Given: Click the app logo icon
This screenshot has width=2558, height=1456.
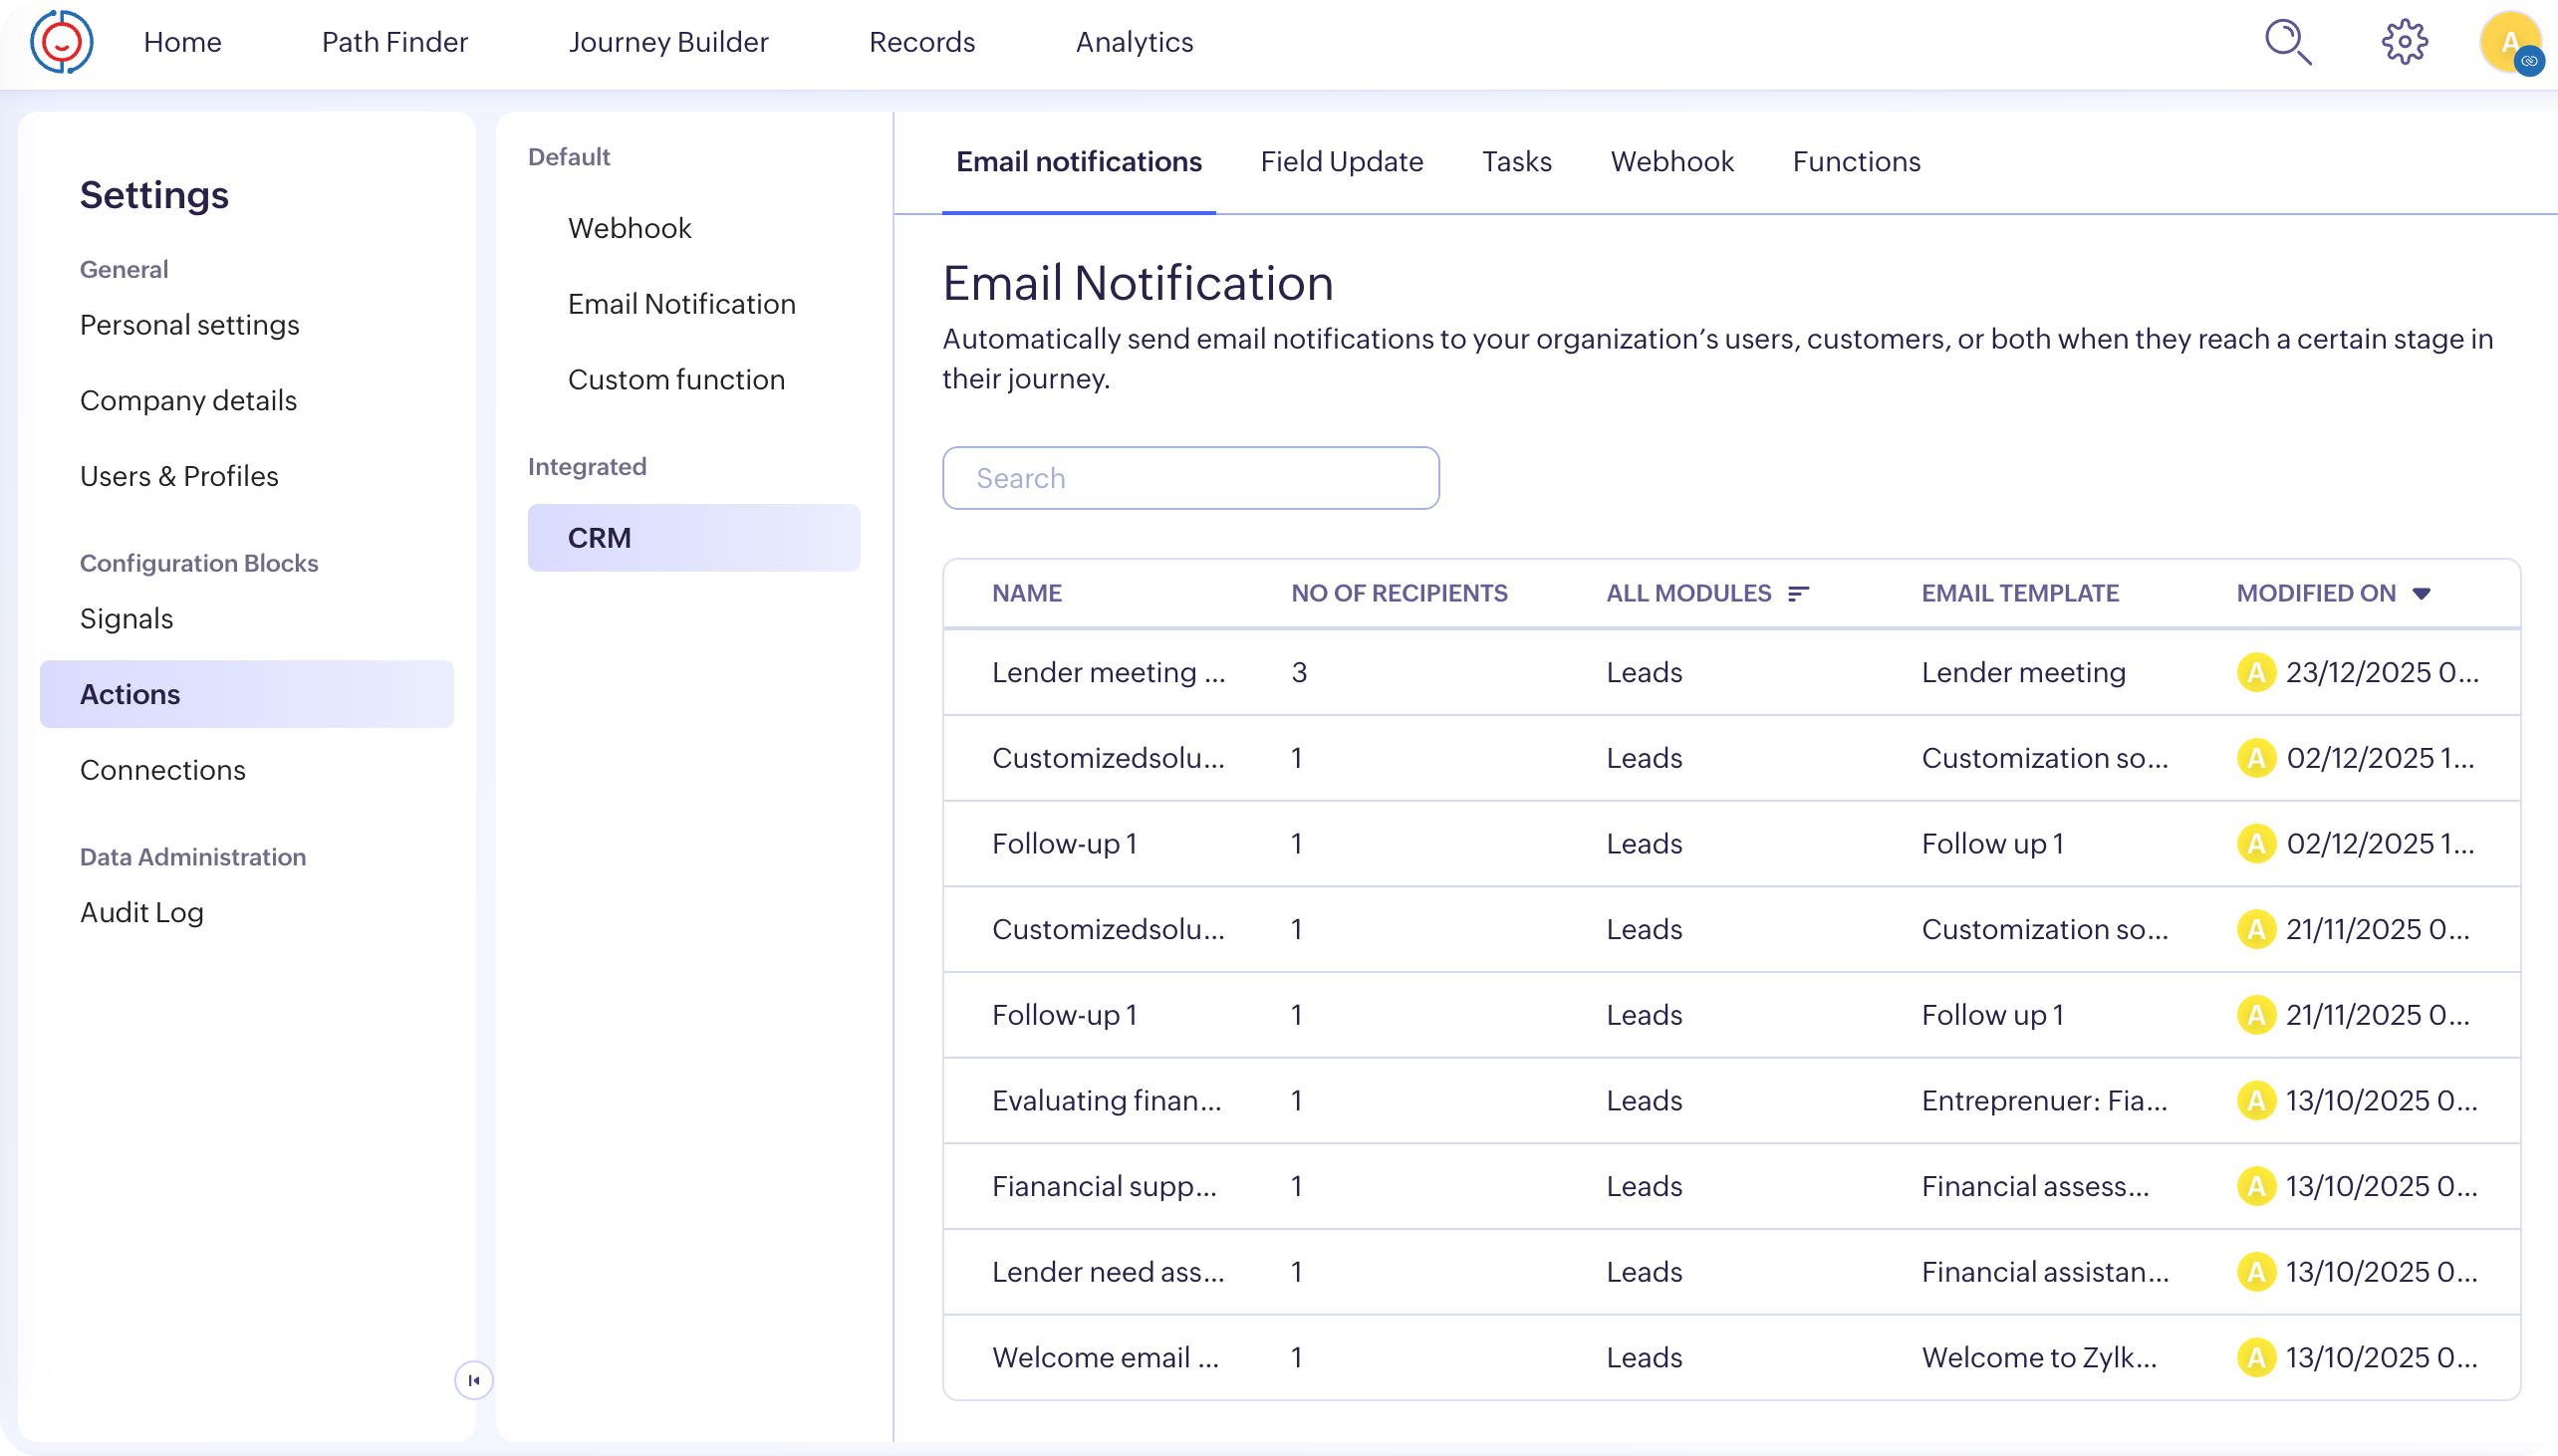Looking at the screenshot, I should coord(62,42).
